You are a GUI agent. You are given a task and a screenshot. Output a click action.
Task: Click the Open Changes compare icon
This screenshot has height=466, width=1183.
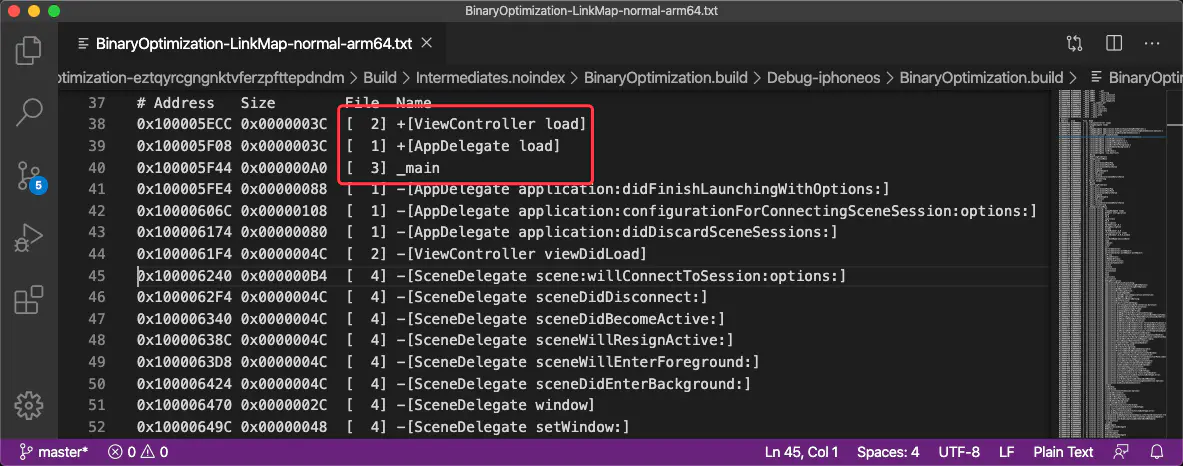pos(1075,44)
